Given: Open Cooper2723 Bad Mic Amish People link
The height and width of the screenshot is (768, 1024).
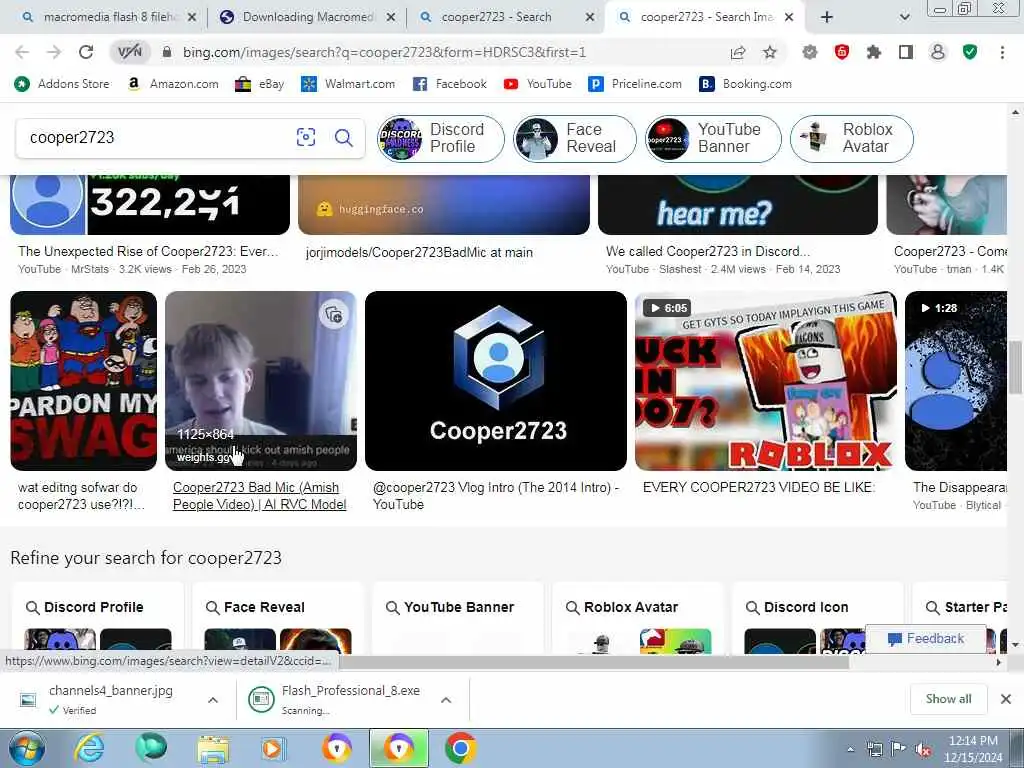Looking at the screenshot, I should [x=259, y=496].
